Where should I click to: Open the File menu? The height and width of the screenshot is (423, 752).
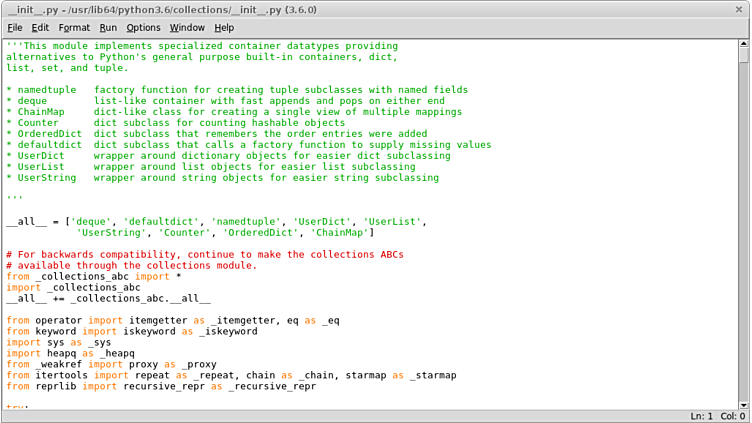pos(15,28)
